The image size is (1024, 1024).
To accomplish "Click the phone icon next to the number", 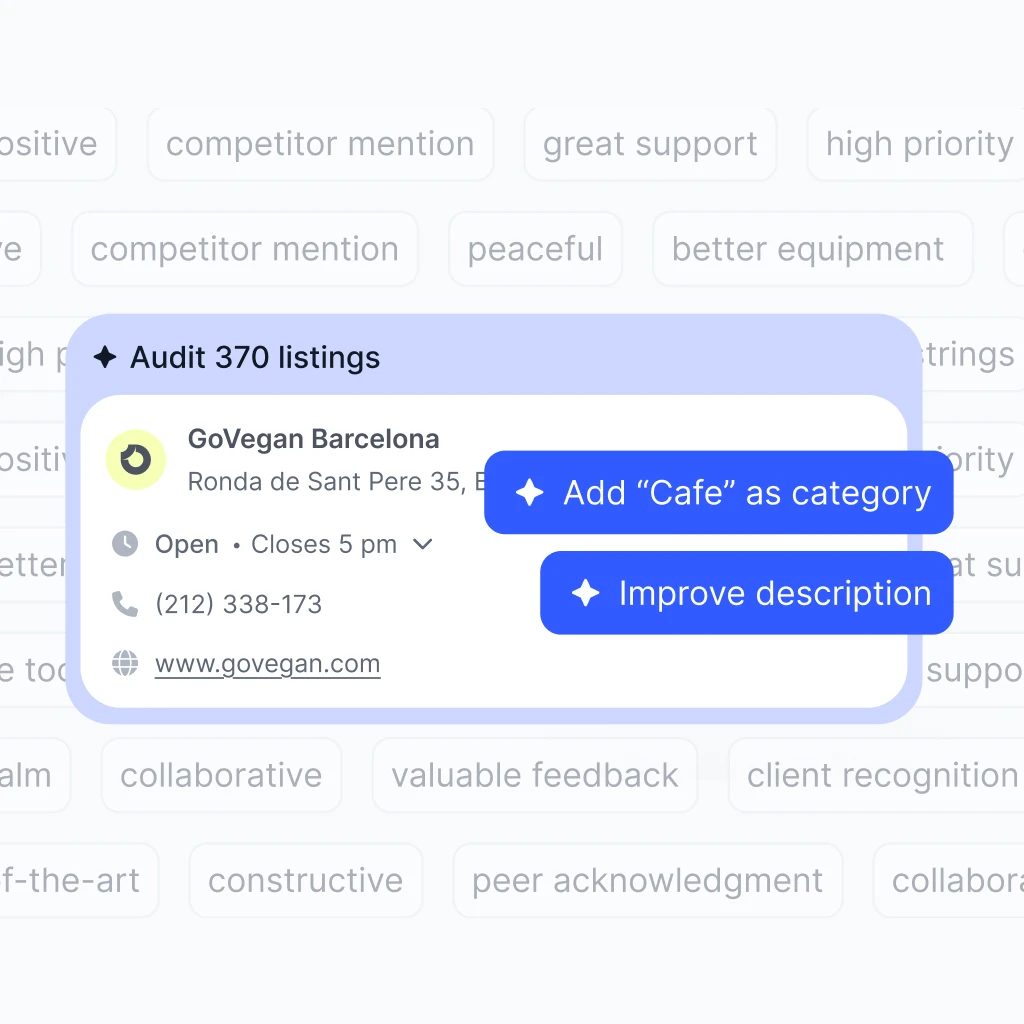I will [x=125, y=604].
